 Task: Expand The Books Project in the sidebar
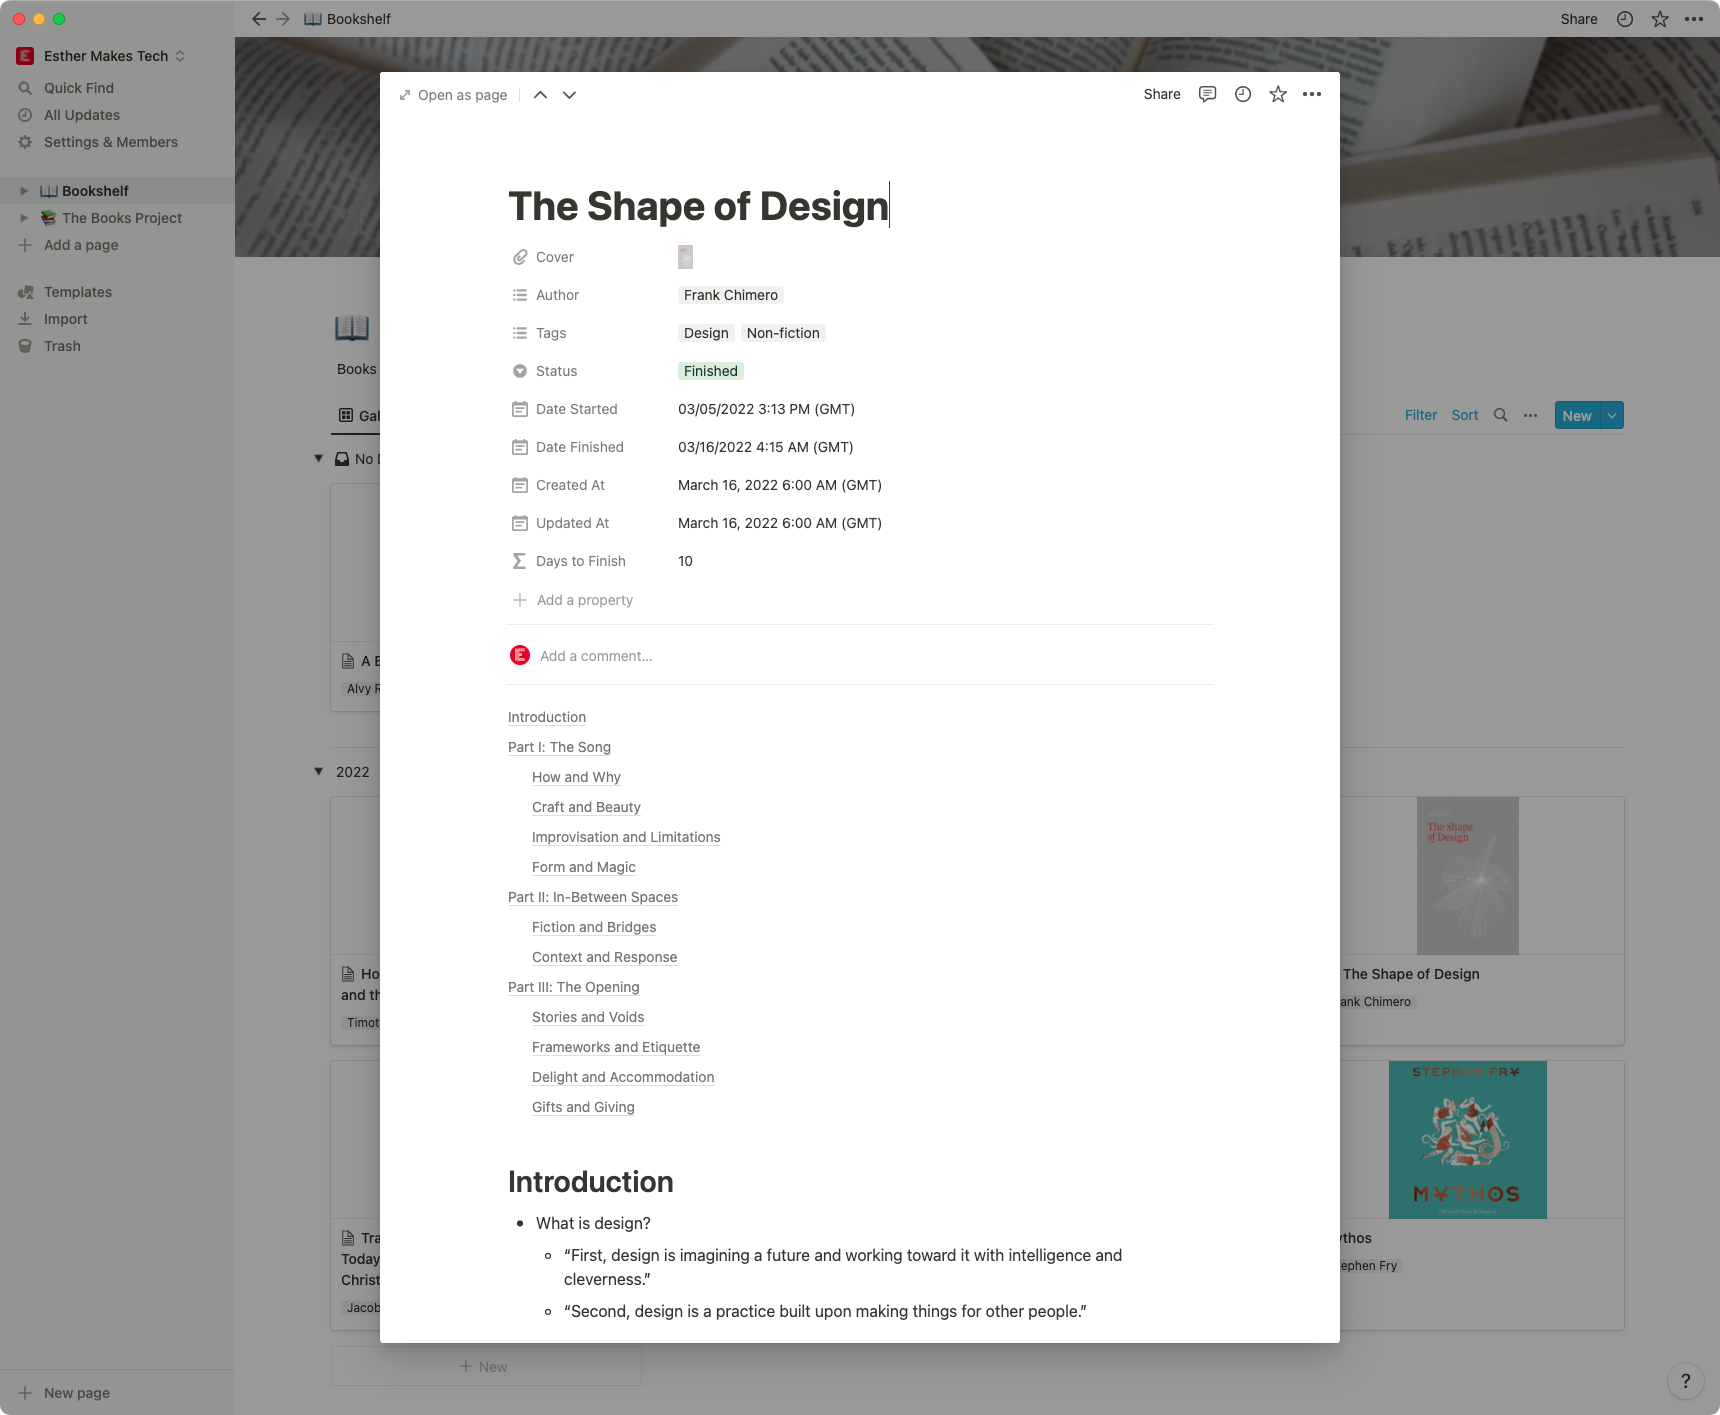24,217
